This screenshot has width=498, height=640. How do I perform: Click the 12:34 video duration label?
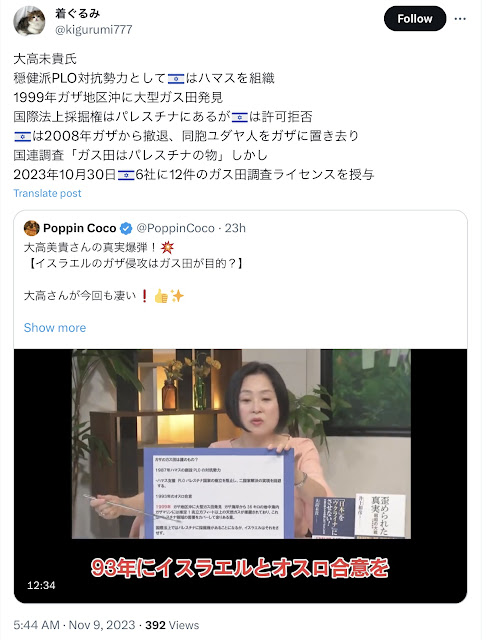pos(41,585)
